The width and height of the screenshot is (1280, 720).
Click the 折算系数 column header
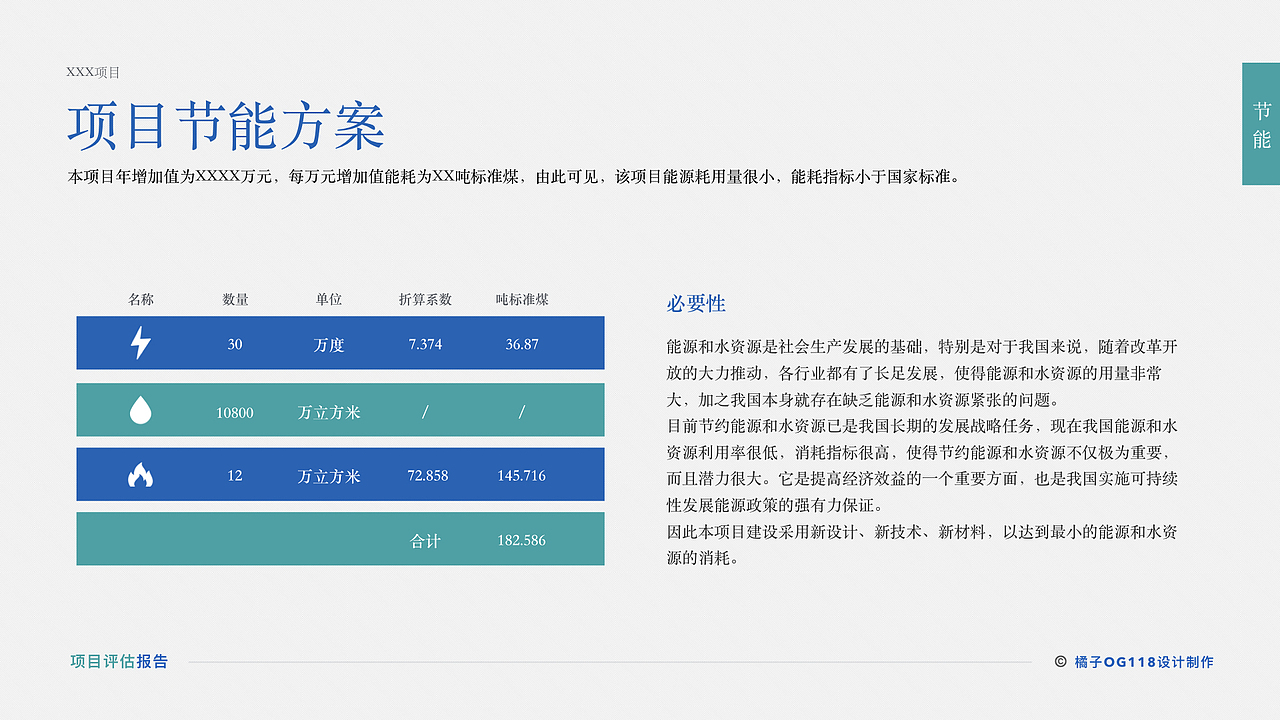pyautogui.click(x=425, y=299)
